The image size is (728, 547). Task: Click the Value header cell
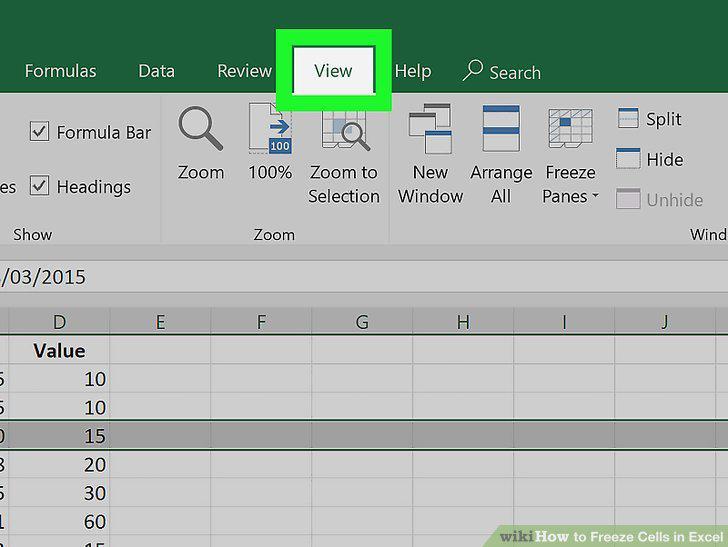click(x=59, y=351)
